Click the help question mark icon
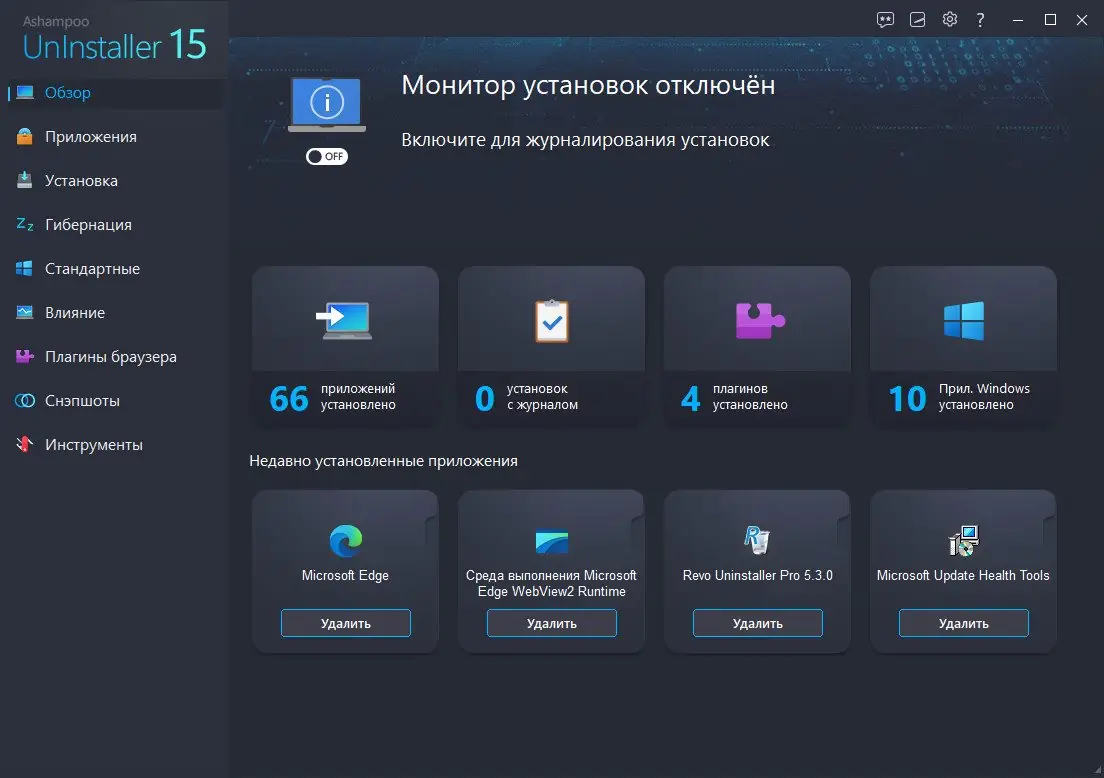 click(x=980, y=19)
